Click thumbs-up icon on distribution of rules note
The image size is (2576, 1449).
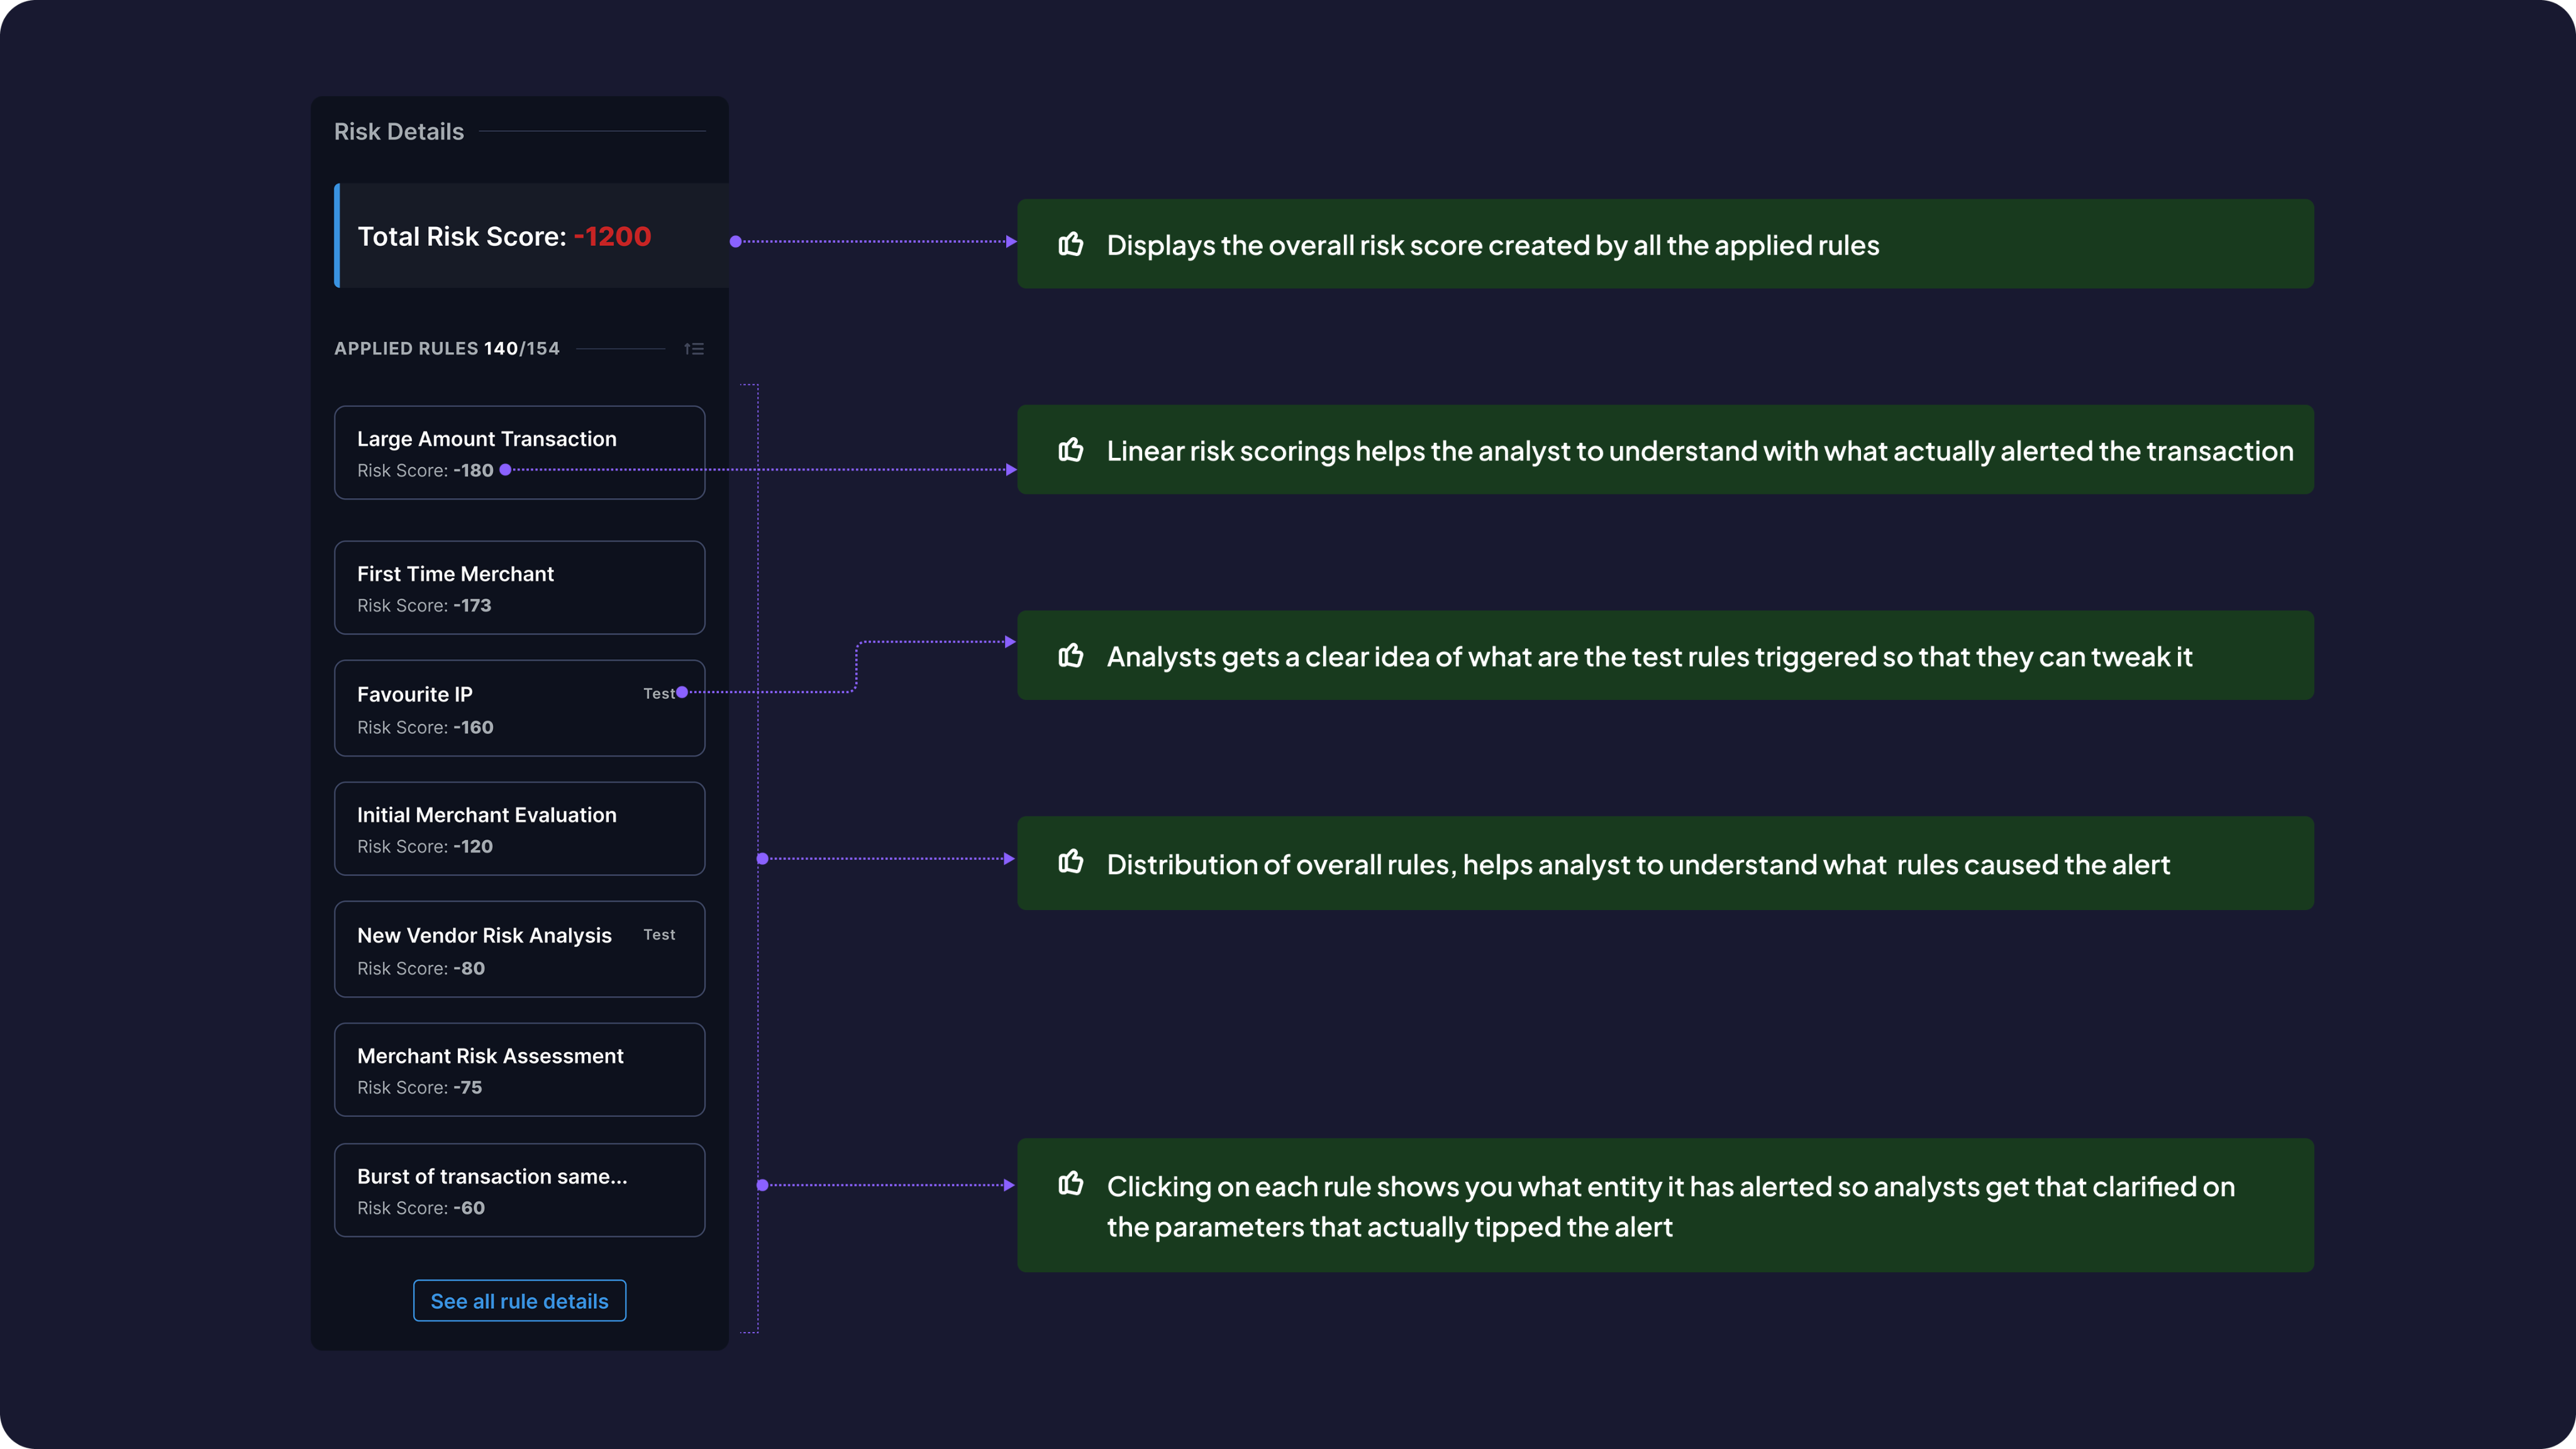[x=1071, y=862]
